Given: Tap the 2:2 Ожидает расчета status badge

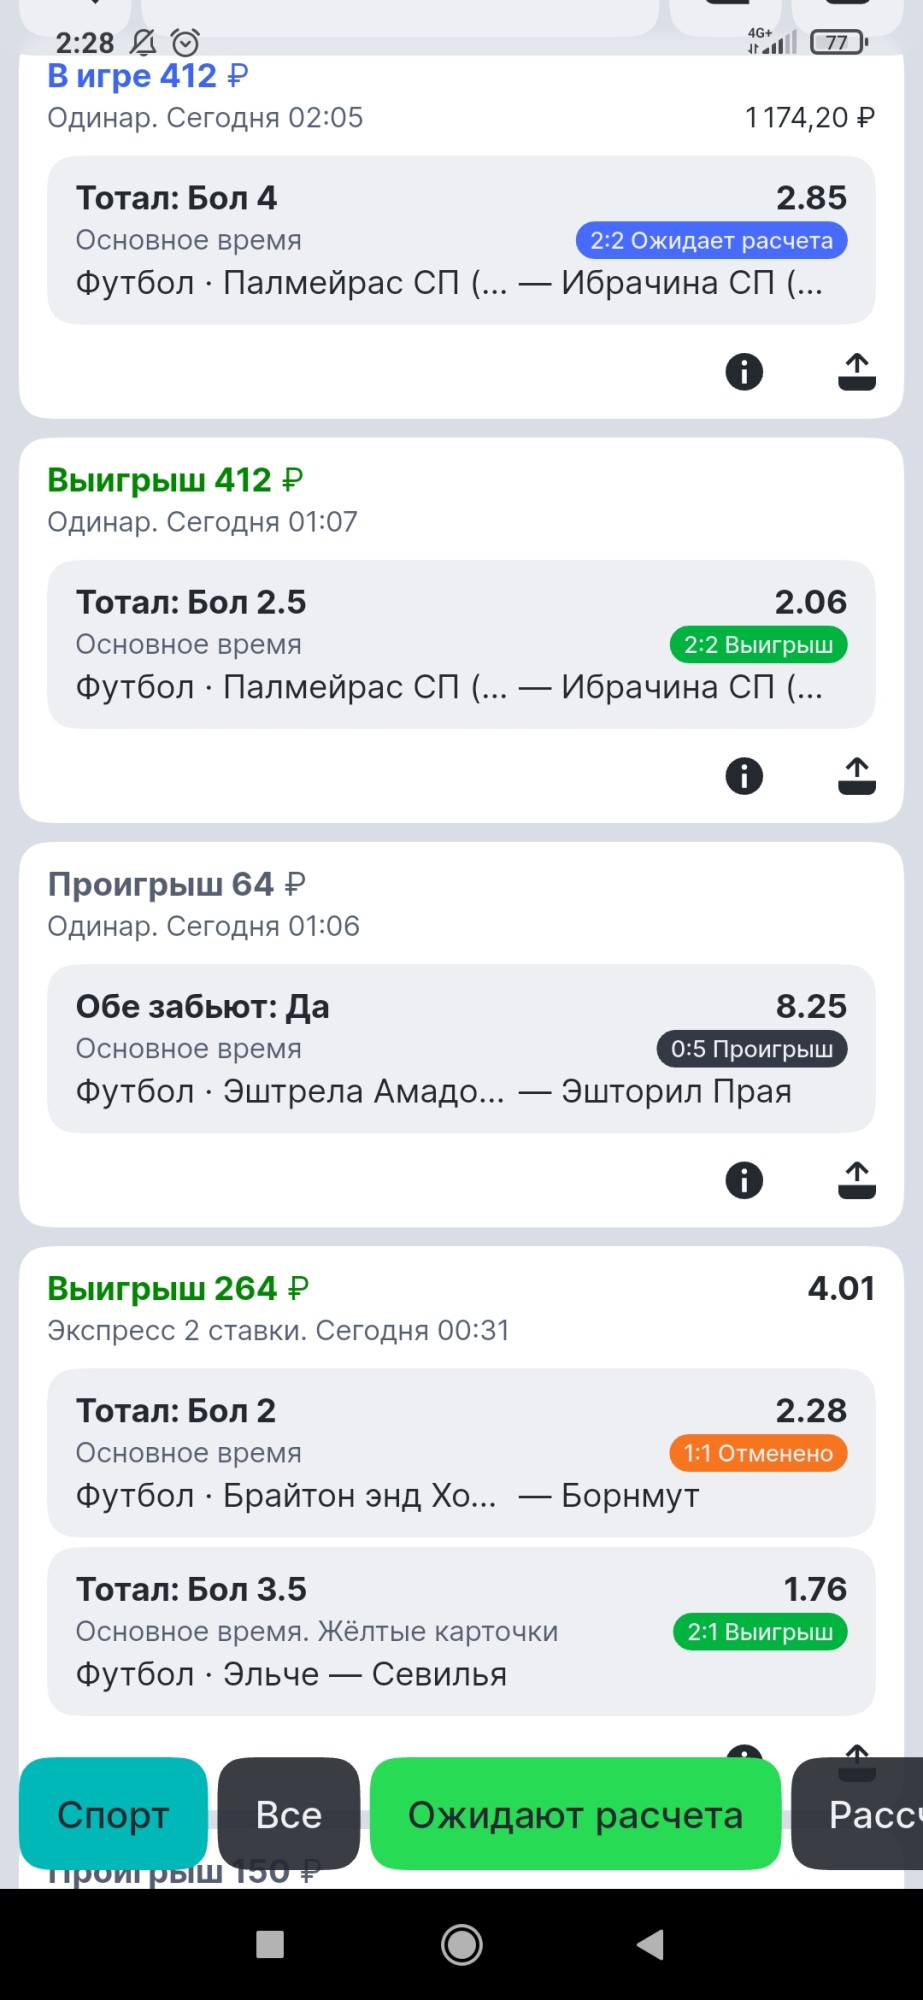Looking at the screenshot, I should point(711,241).
